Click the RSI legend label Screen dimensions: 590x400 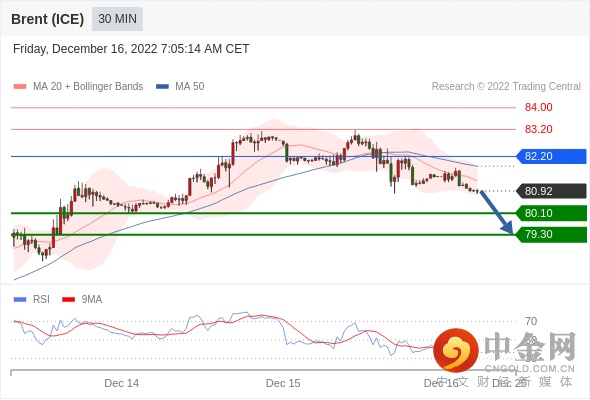[x=41, y=300]
